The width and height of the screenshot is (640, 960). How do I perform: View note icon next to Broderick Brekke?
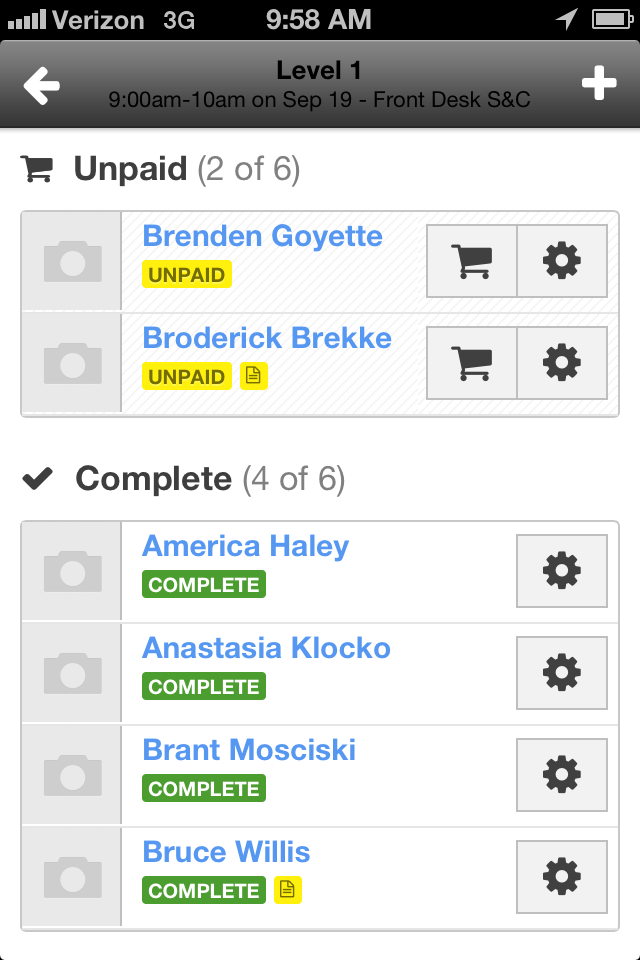click(x=254, y=376)
